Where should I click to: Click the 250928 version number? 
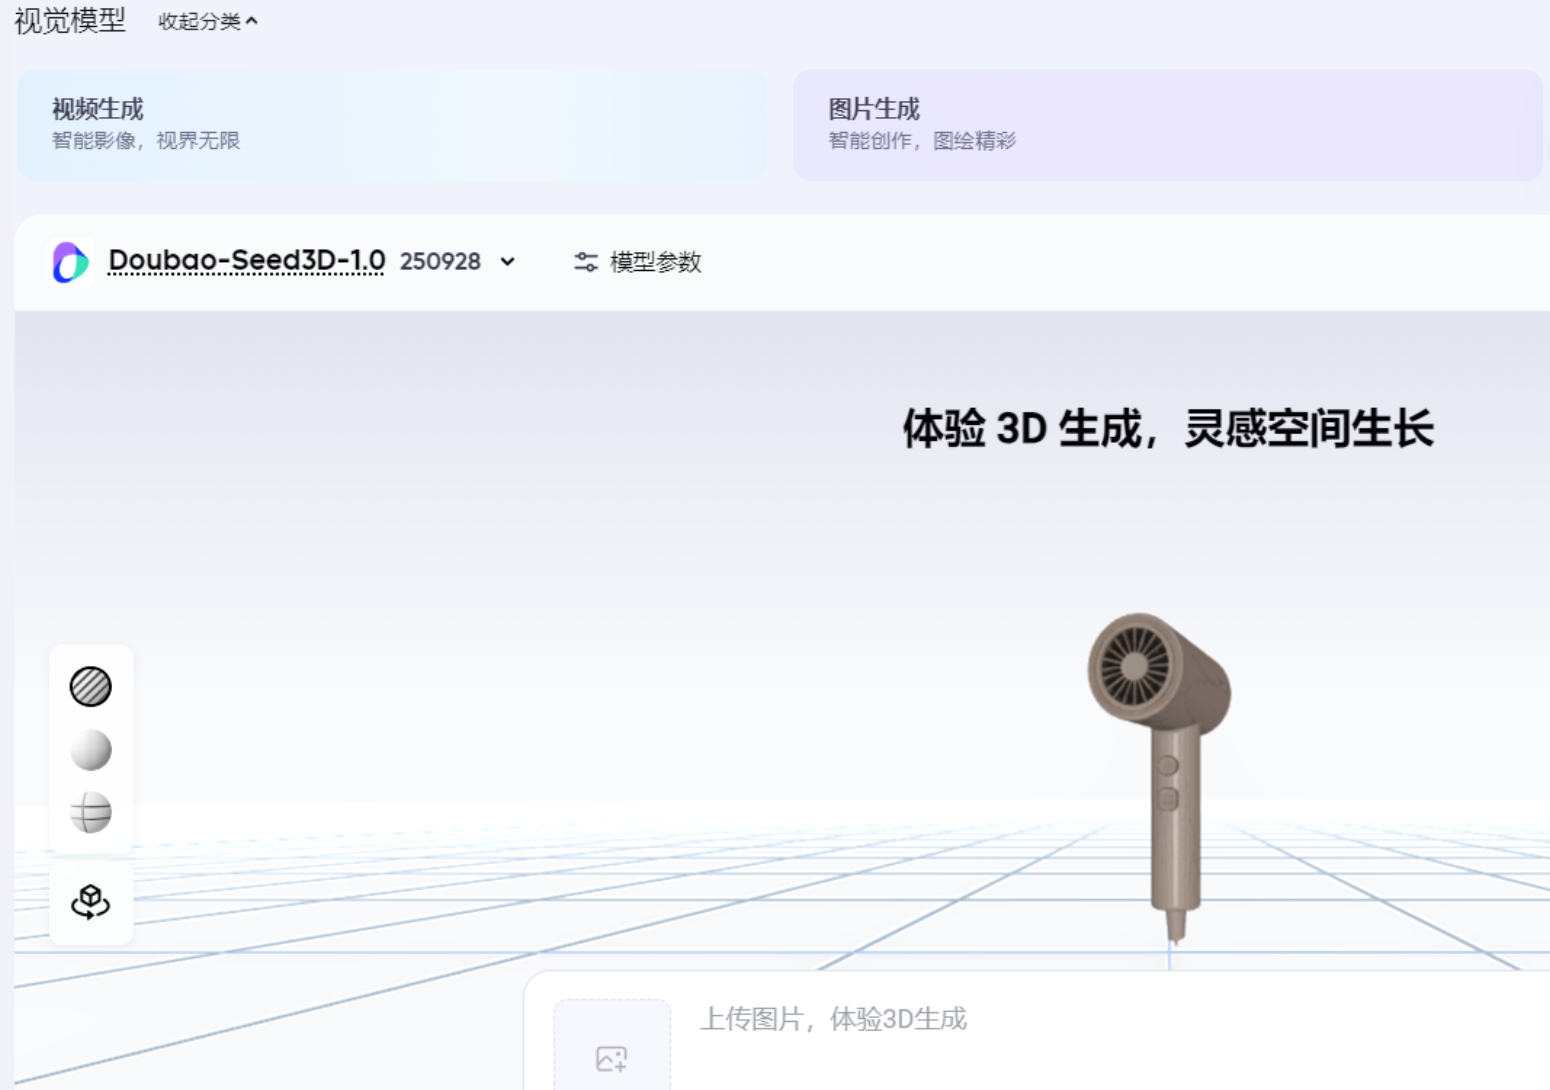click(440, 262)
